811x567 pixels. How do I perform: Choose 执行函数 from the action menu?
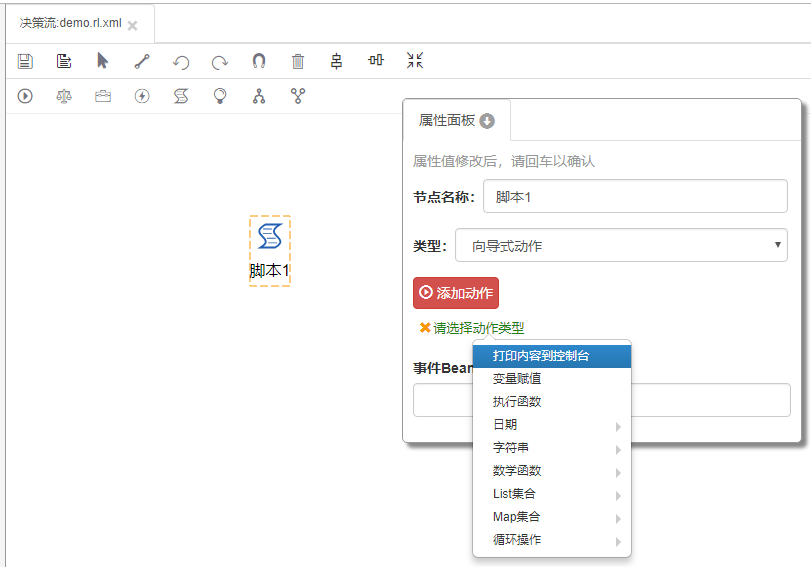coord(552,402)
